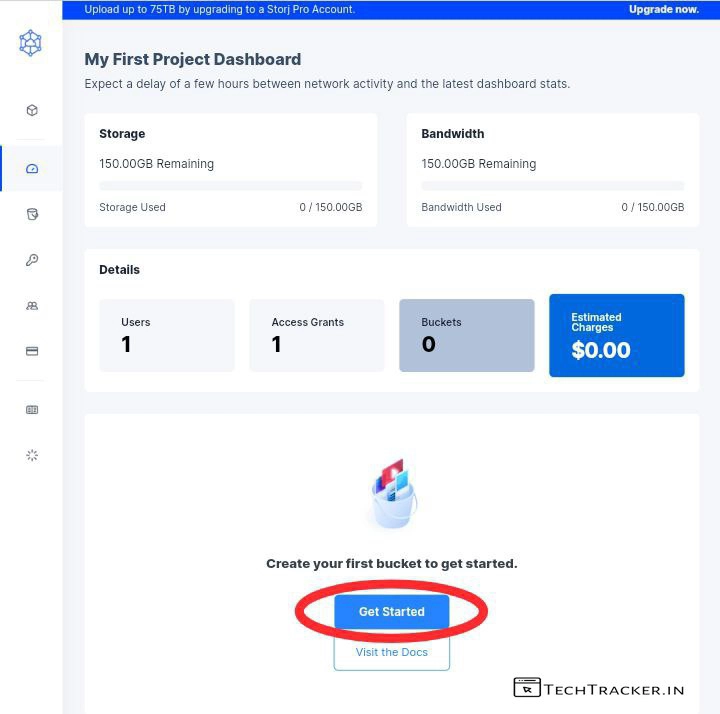Screen dimensions: 720x714
Task: Click the Get Started button
Action: pos(391,612)
